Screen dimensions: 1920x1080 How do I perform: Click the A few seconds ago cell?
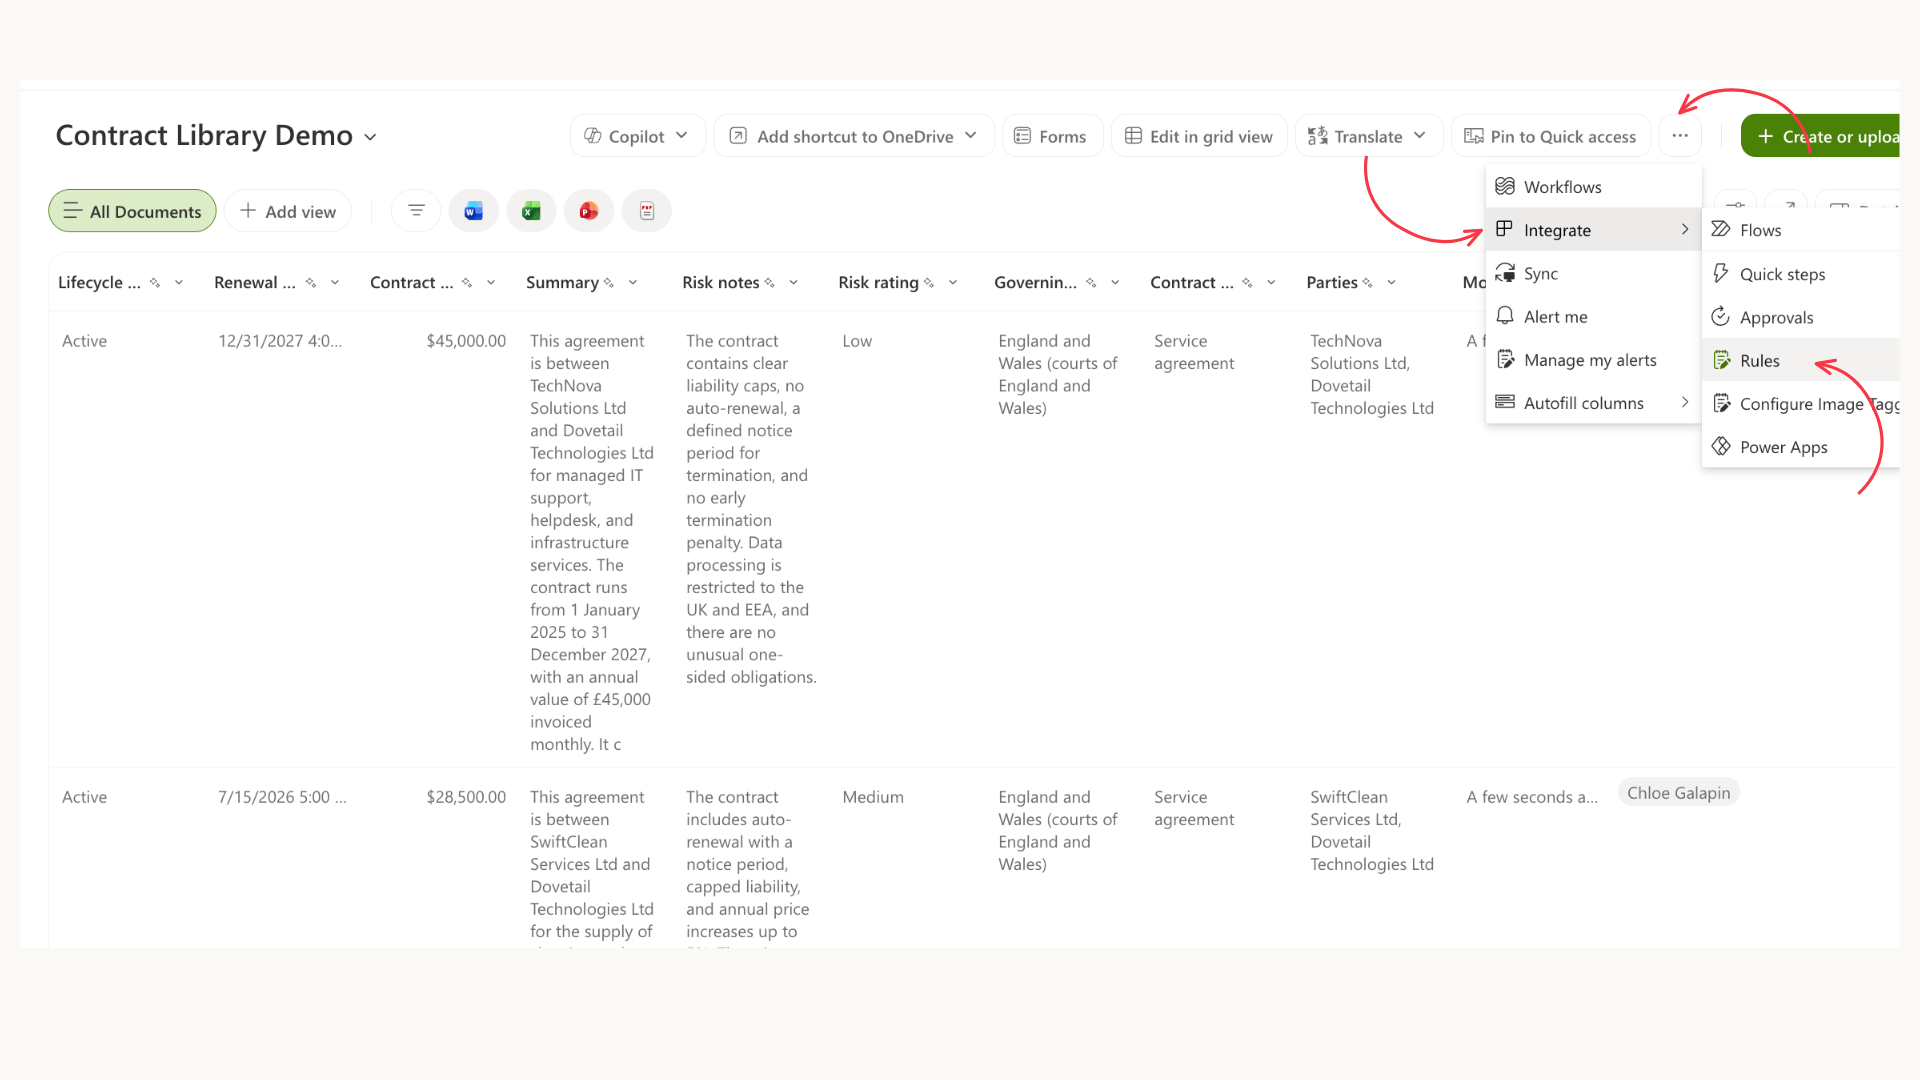pos(1532,797)
